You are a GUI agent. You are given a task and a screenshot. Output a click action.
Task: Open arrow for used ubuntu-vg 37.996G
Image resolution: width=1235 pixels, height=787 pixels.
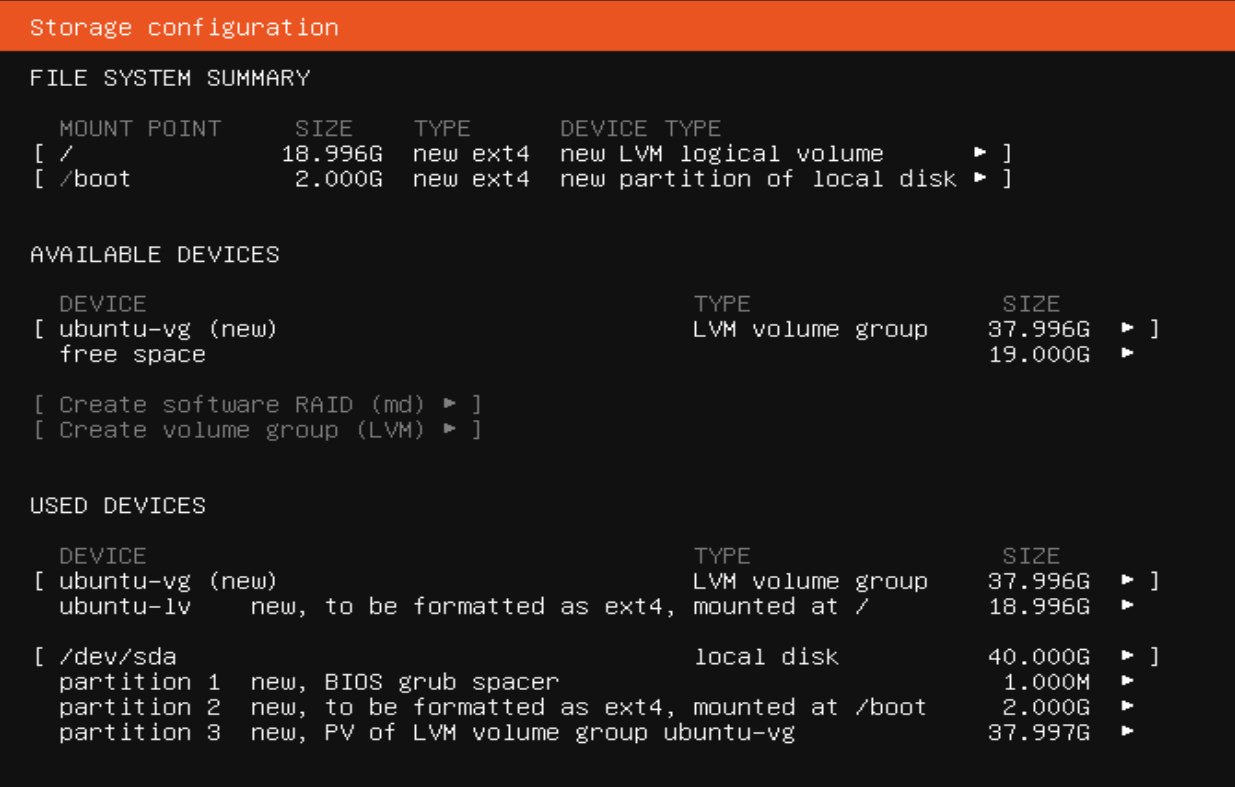pos(1128,580)
